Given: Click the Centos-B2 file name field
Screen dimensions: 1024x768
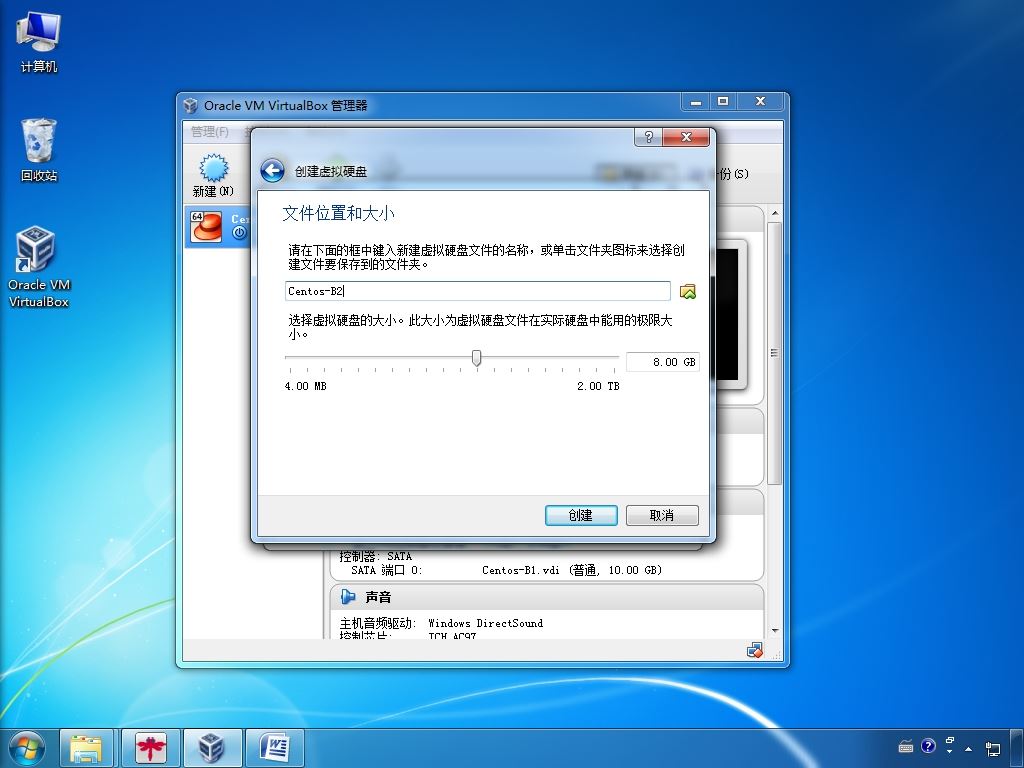Looking at the screenshot, I should coord(477,291).
